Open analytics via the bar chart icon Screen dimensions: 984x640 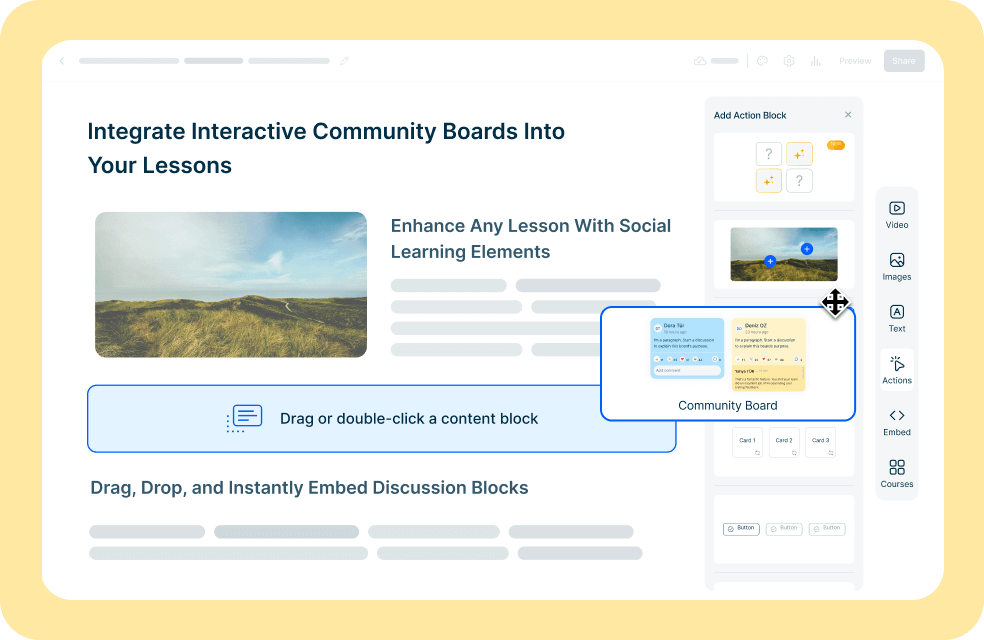[815, 60]
